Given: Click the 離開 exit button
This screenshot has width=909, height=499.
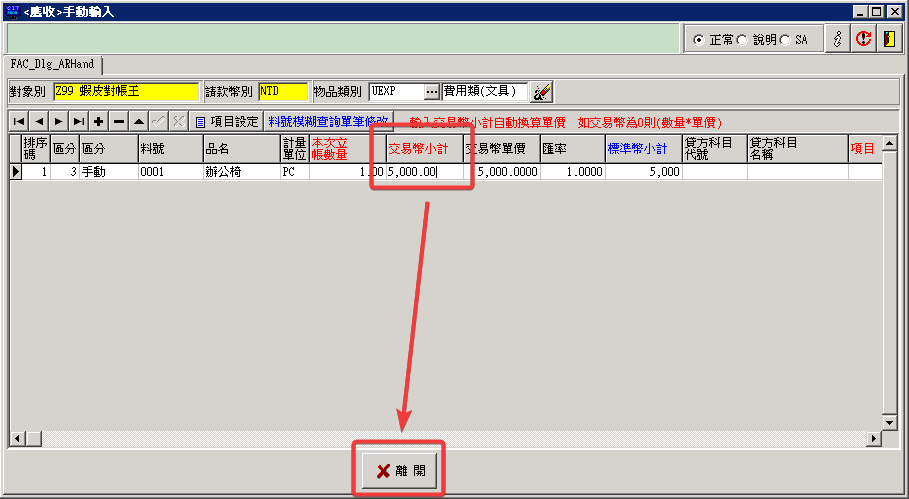Looking at the screenshot, I should [399, 471].
